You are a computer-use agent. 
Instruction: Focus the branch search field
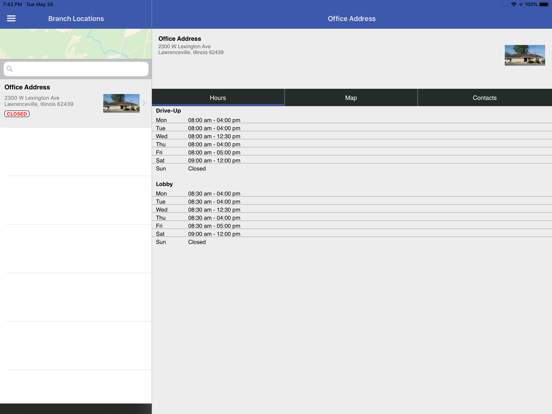click(76, 69)
